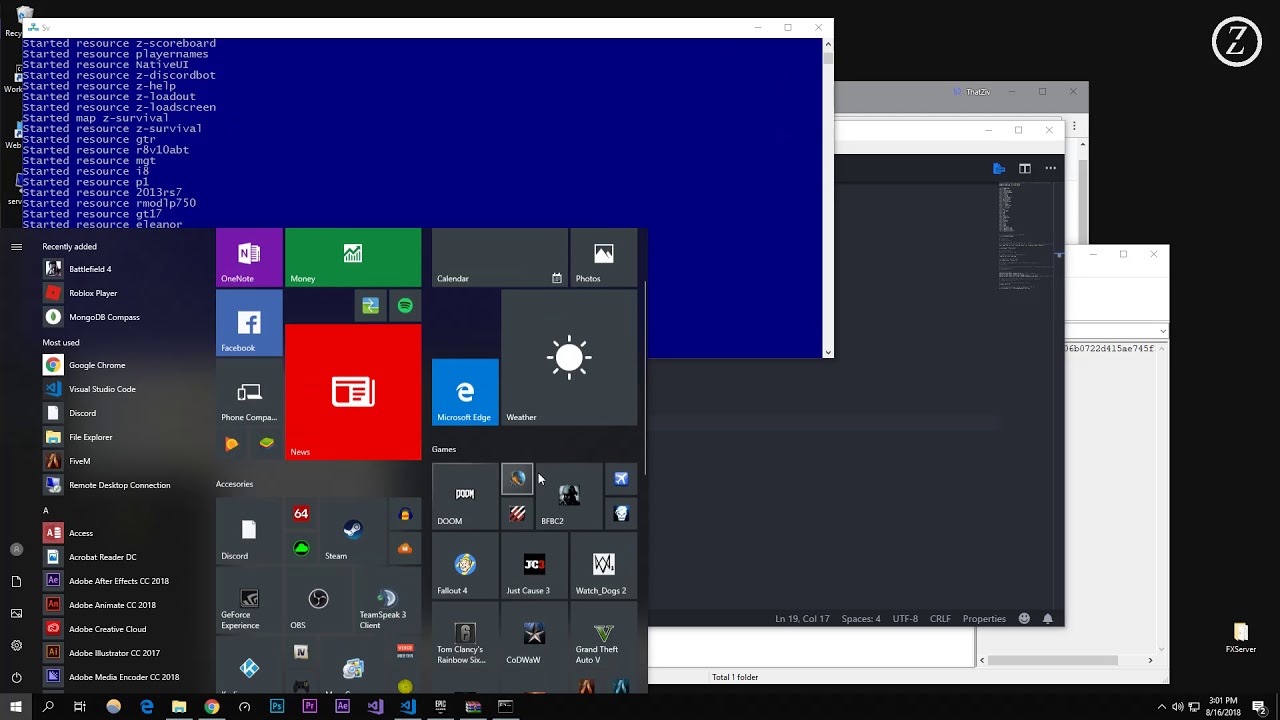Open Google Chrome from Most used

pyautogui.click(x=125, y=365)
